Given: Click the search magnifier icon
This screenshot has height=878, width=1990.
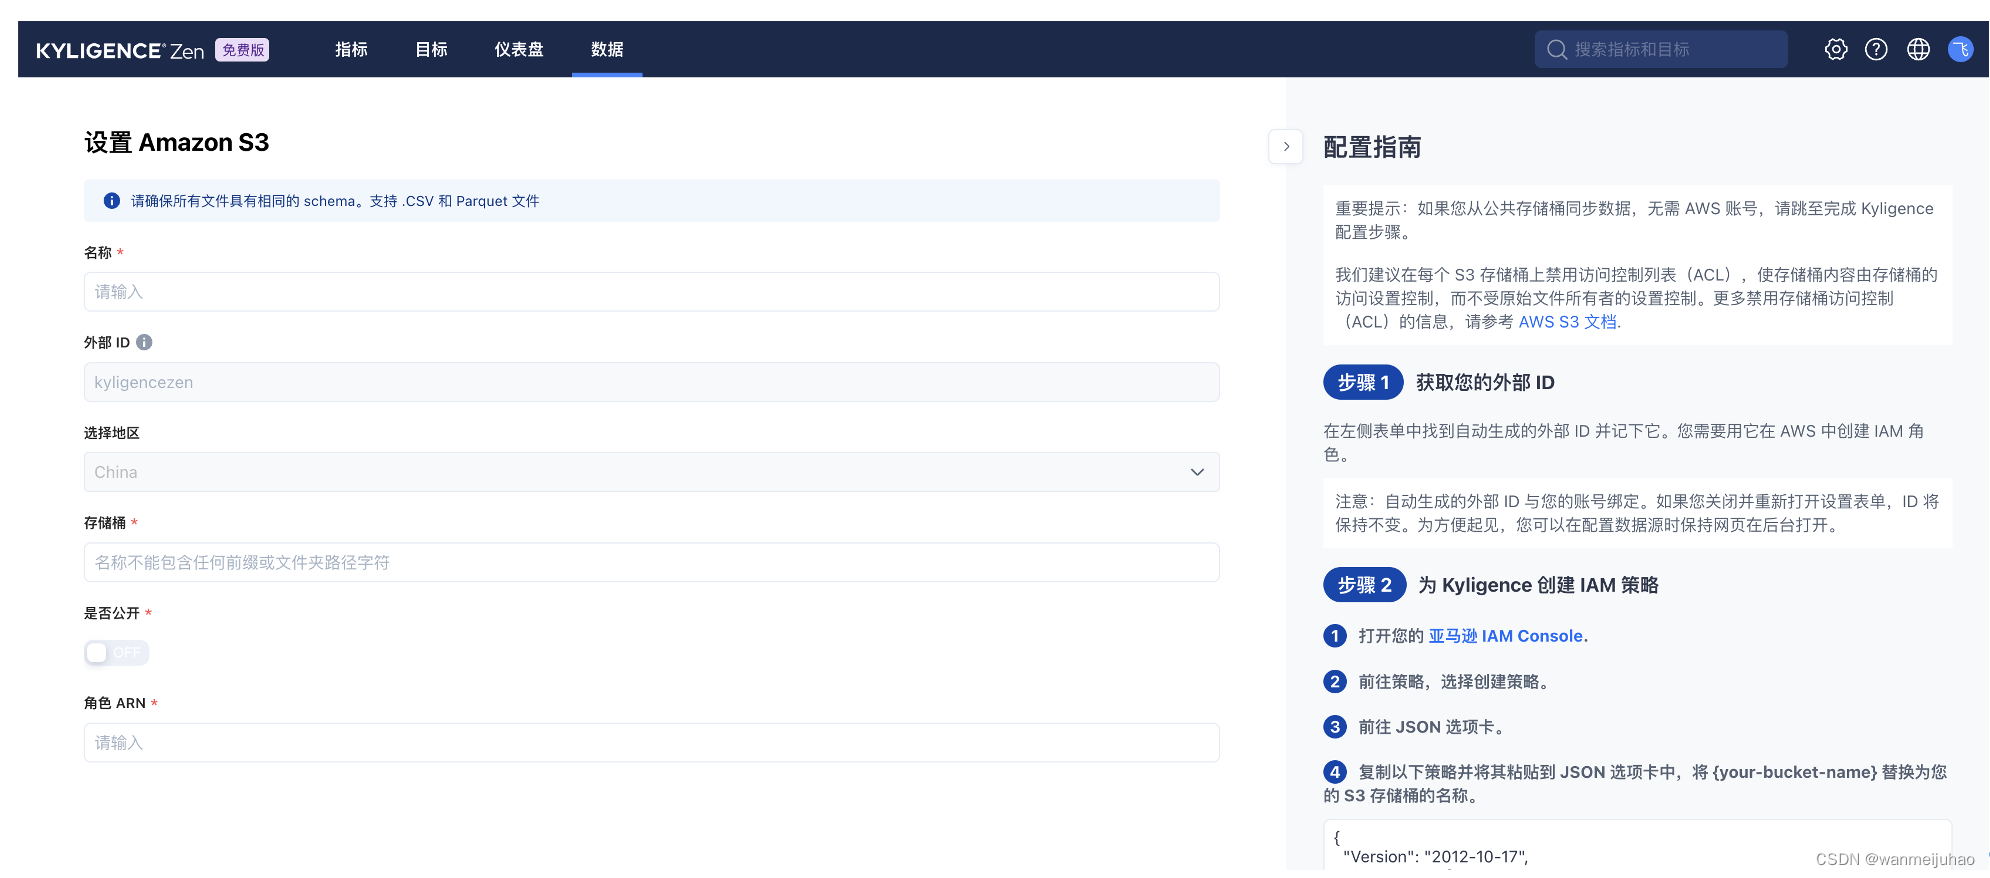Looking at the screenshot, I should [1556, 49].
